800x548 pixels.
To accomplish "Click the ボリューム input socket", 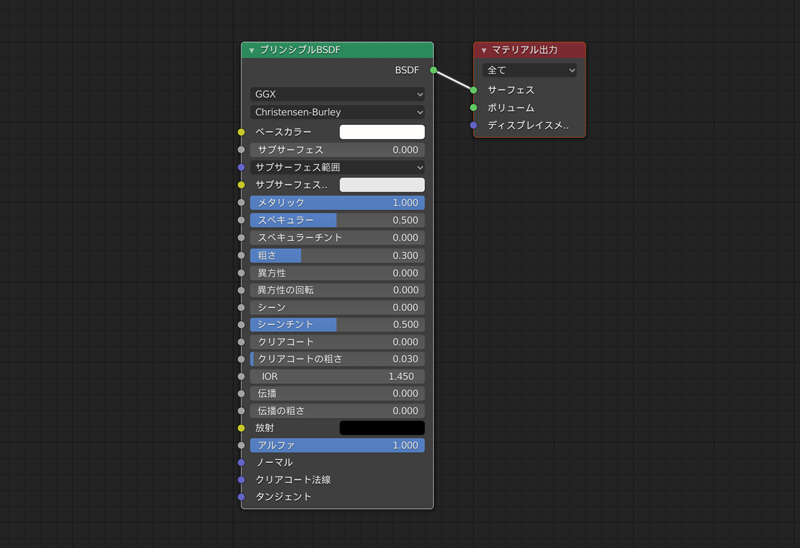I will [474, 108].
